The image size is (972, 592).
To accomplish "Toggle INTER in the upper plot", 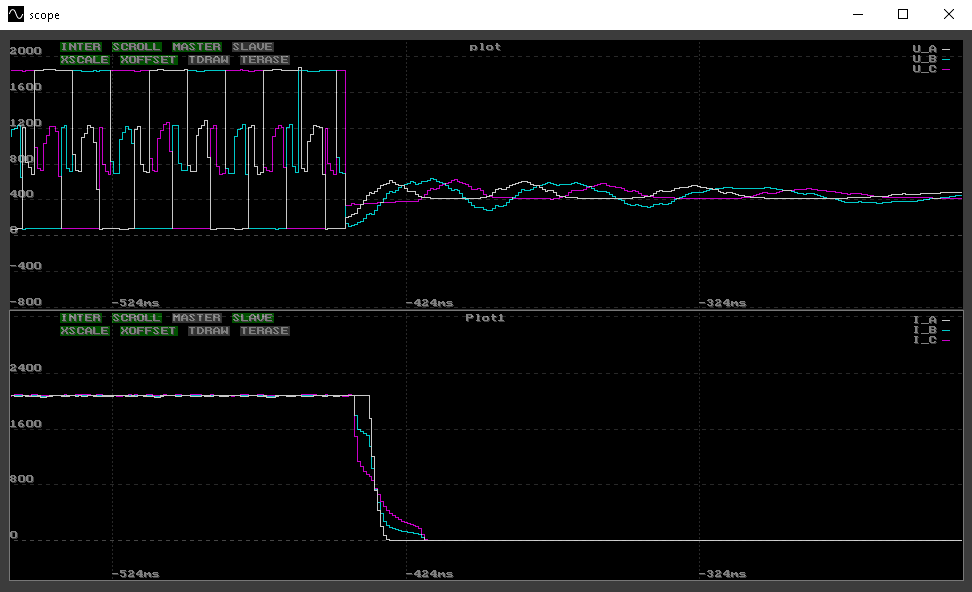I will [x=81, y=47].
